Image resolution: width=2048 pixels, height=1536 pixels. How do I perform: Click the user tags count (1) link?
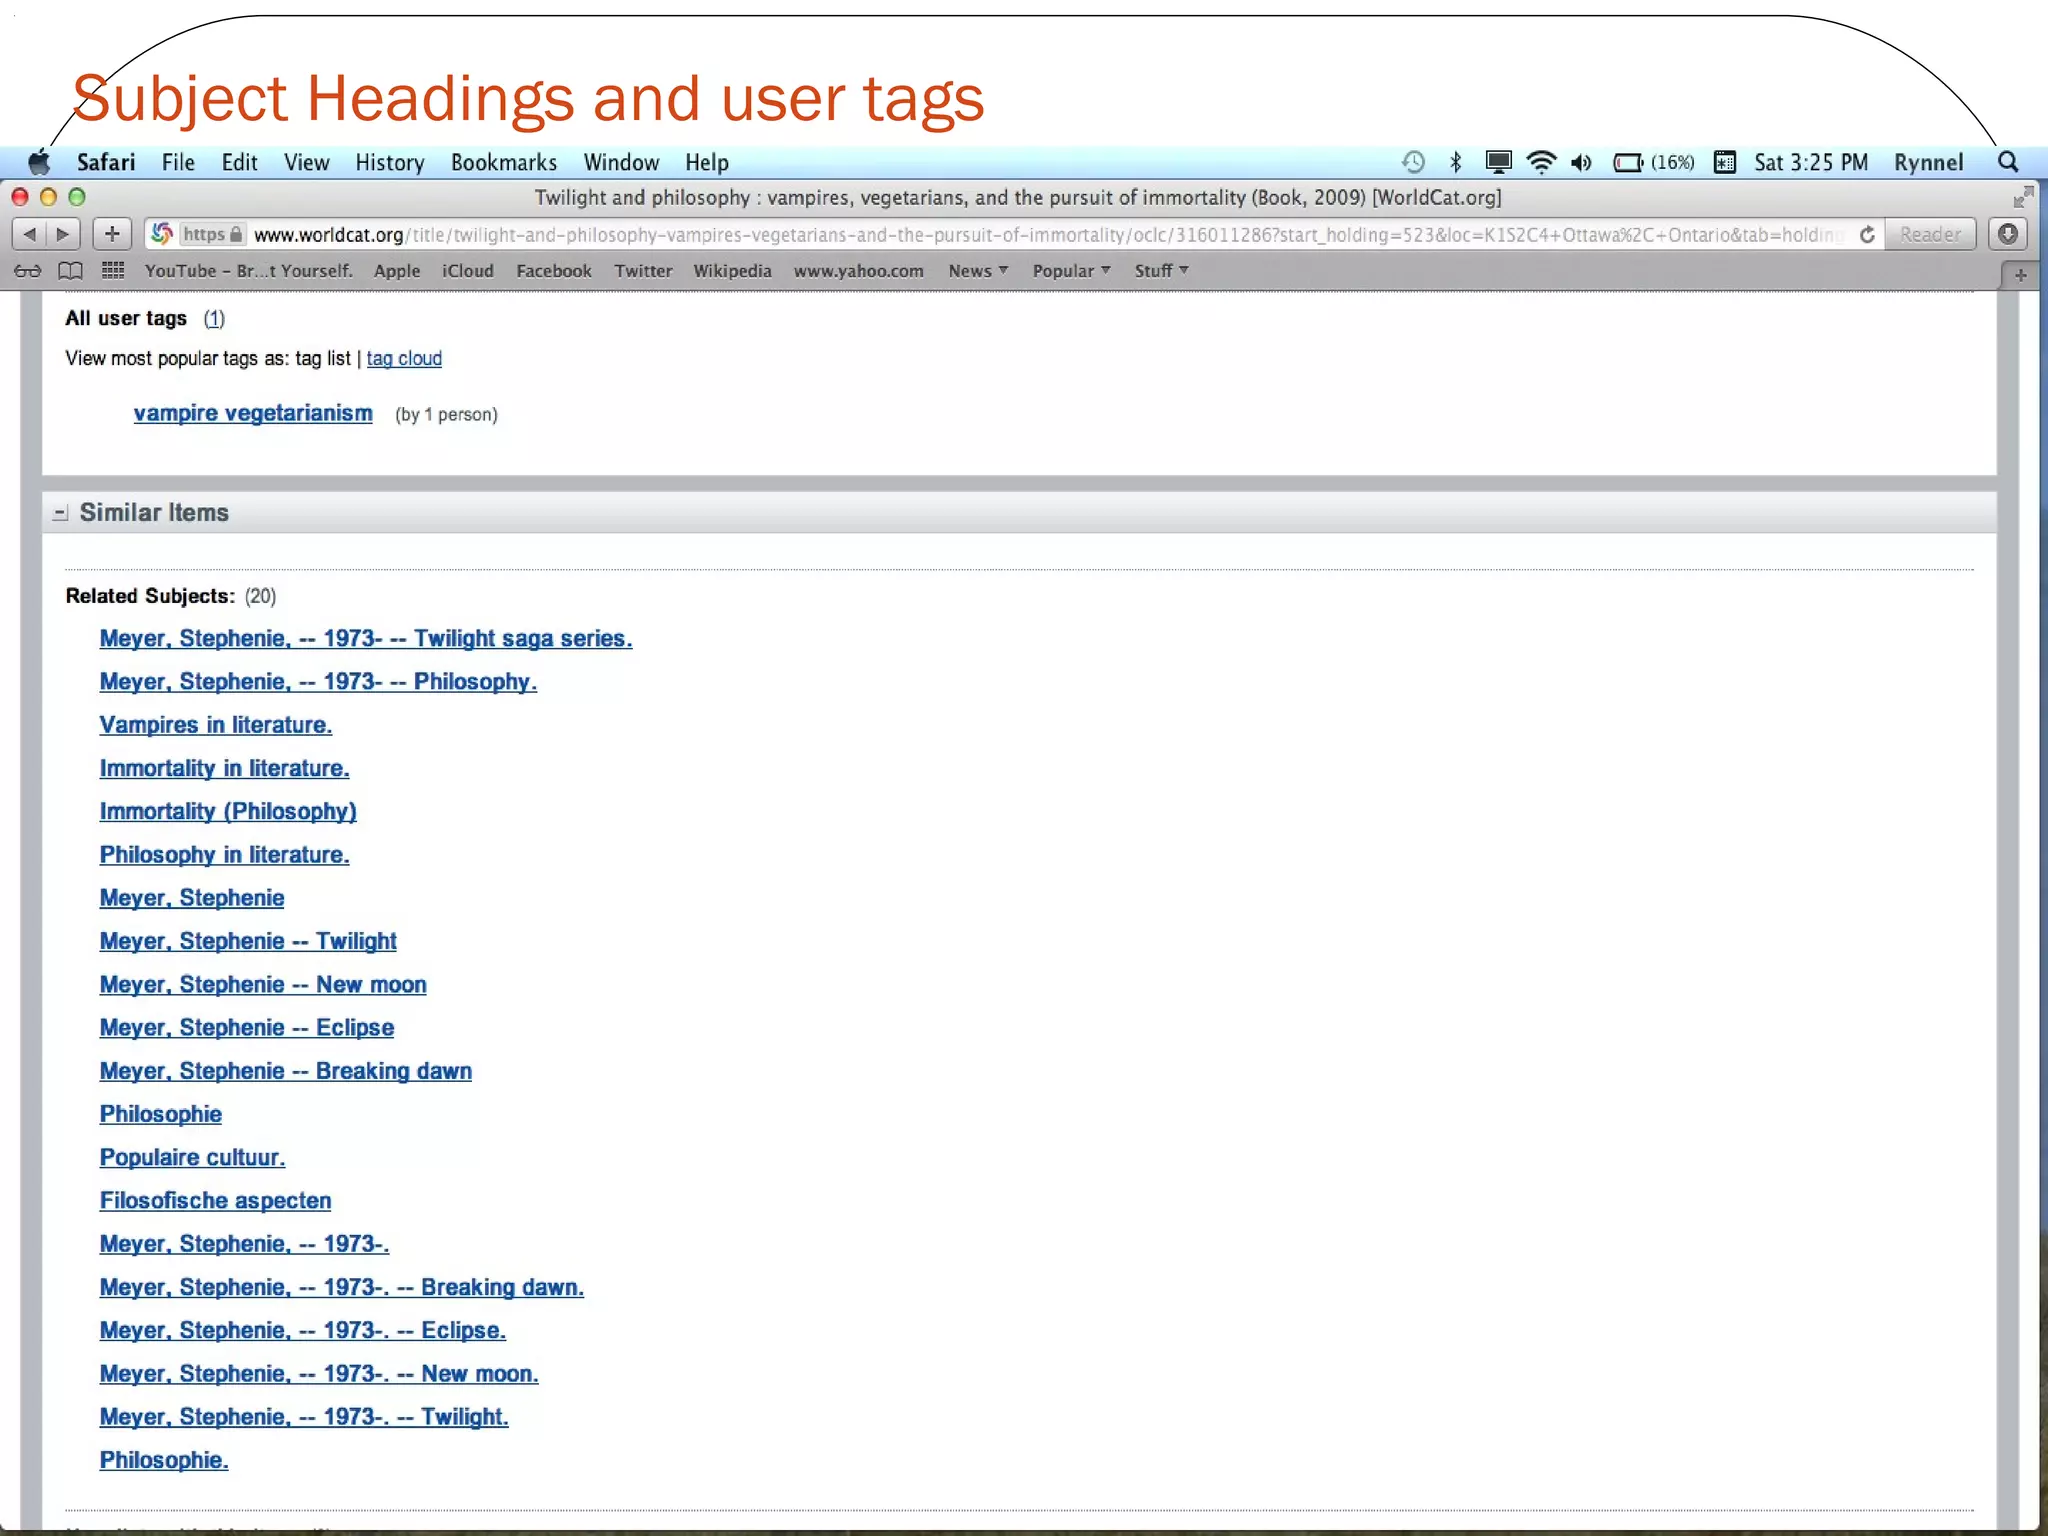(214, 318)
